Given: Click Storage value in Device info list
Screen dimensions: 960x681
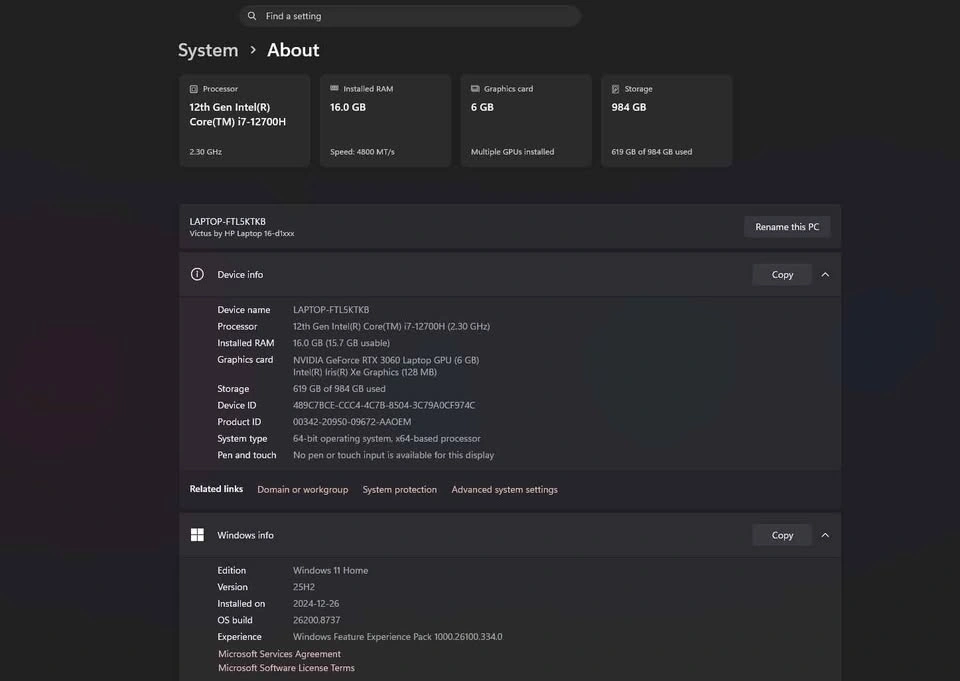Looking at the screenshot, I should pos(339,389).
